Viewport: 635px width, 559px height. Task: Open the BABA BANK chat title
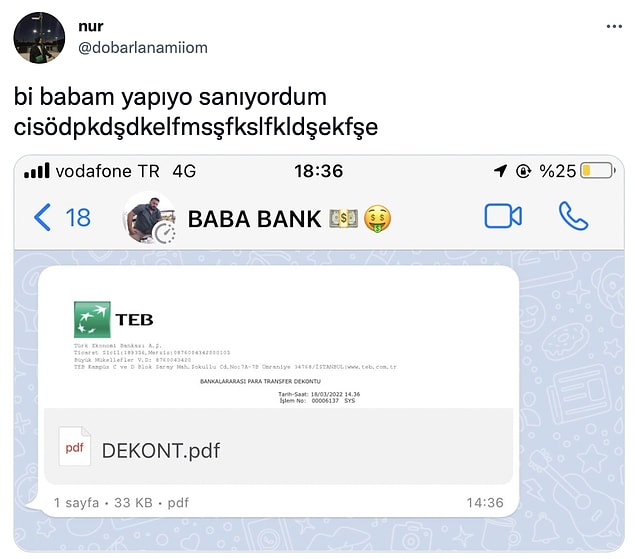coord(254,219)
